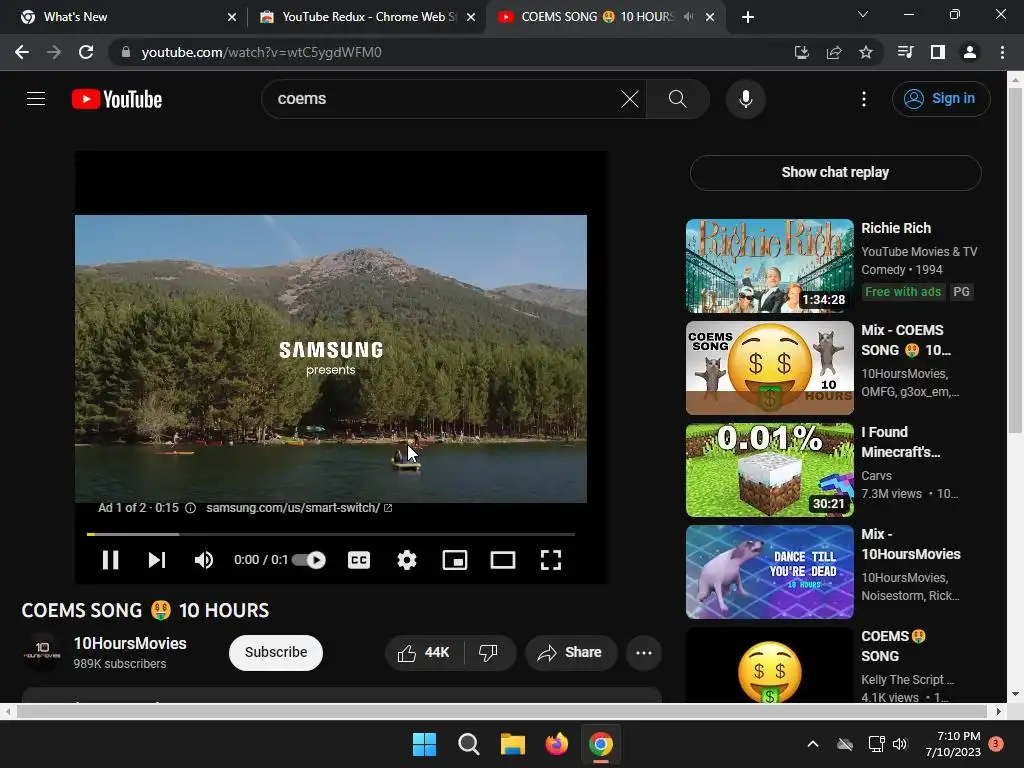Switch to theater mode
Image resolution: width=1024 pixels, height=768 pixels.
503,560
